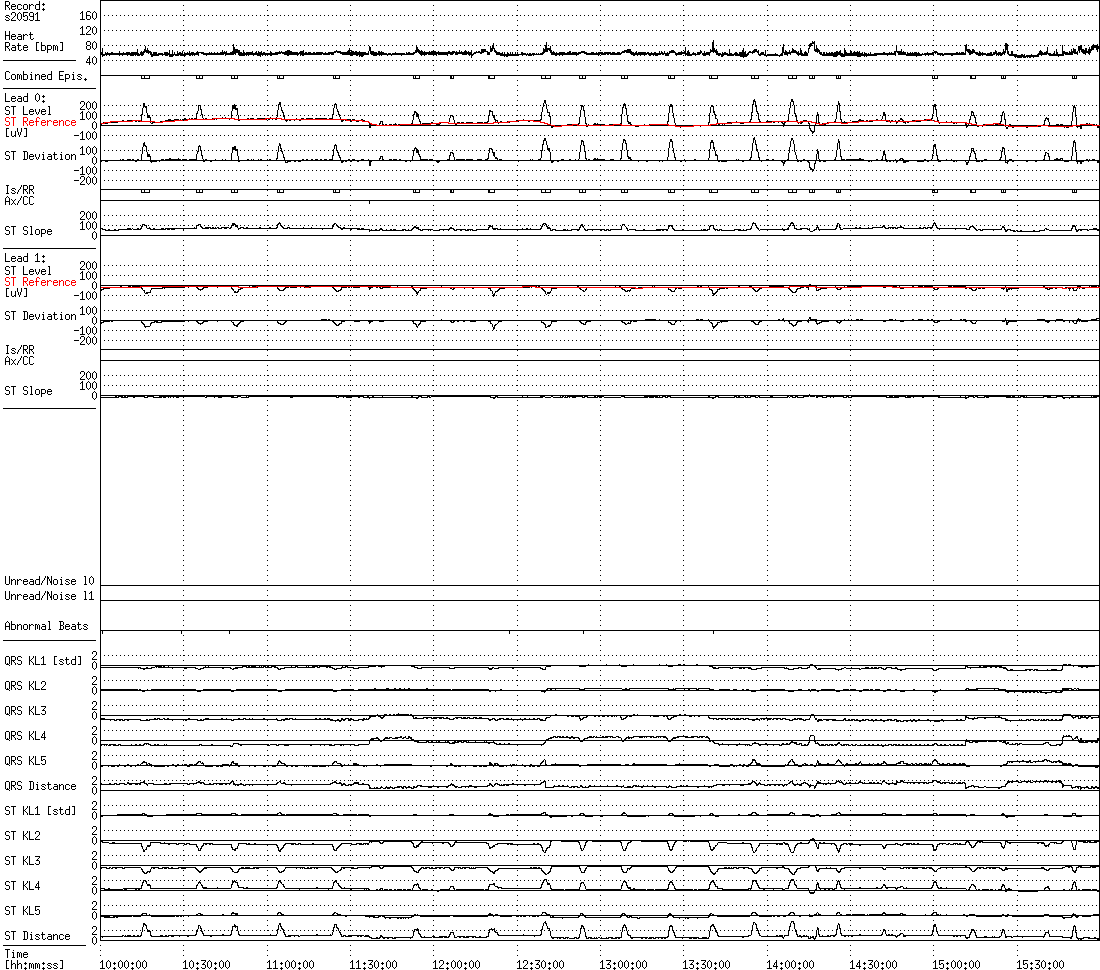
Task: Select the Lead 1 heading
Action: 25,258
